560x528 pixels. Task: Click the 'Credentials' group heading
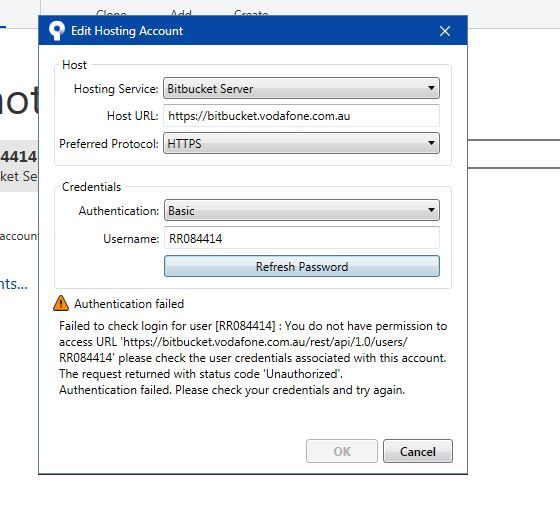point(91,187)
